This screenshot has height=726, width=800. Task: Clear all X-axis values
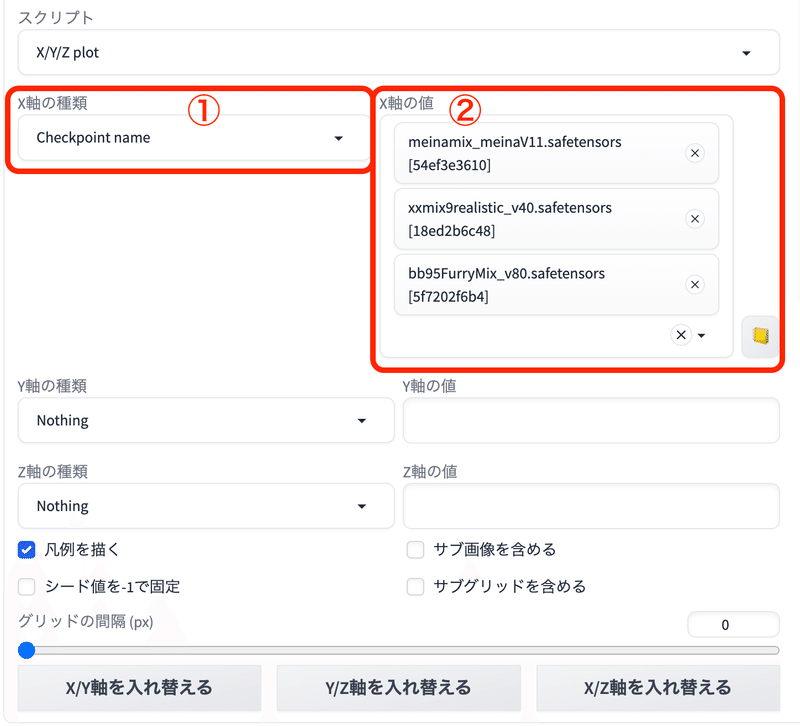[681, 335]
